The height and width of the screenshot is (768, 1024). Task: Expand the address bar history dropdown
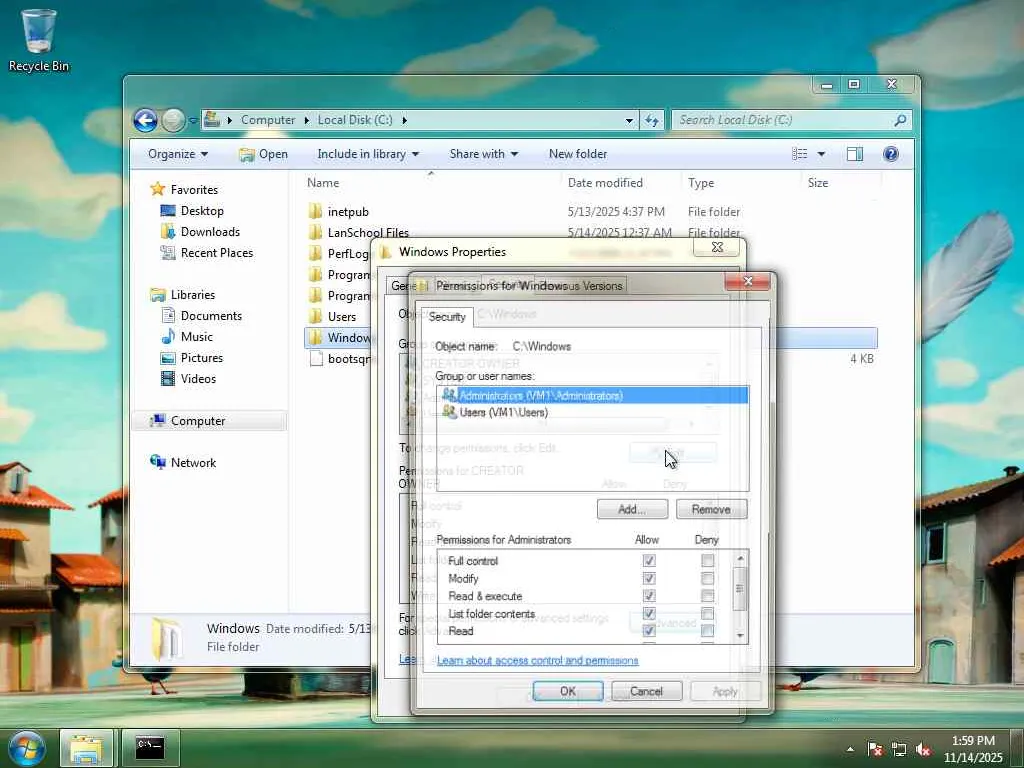(x=629, y=121)
